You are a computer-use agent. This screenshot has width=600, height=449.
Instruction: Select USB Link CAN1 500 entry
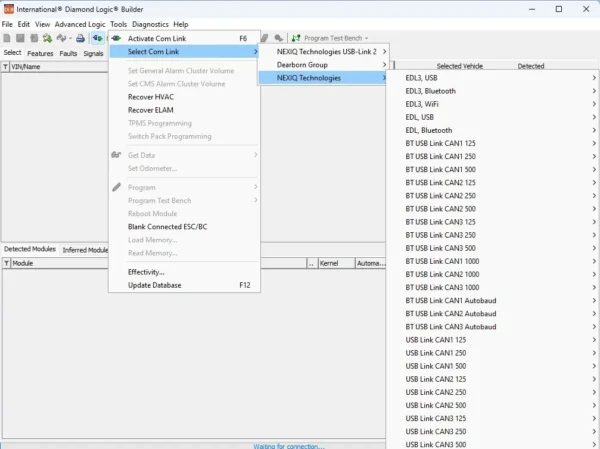493,366
